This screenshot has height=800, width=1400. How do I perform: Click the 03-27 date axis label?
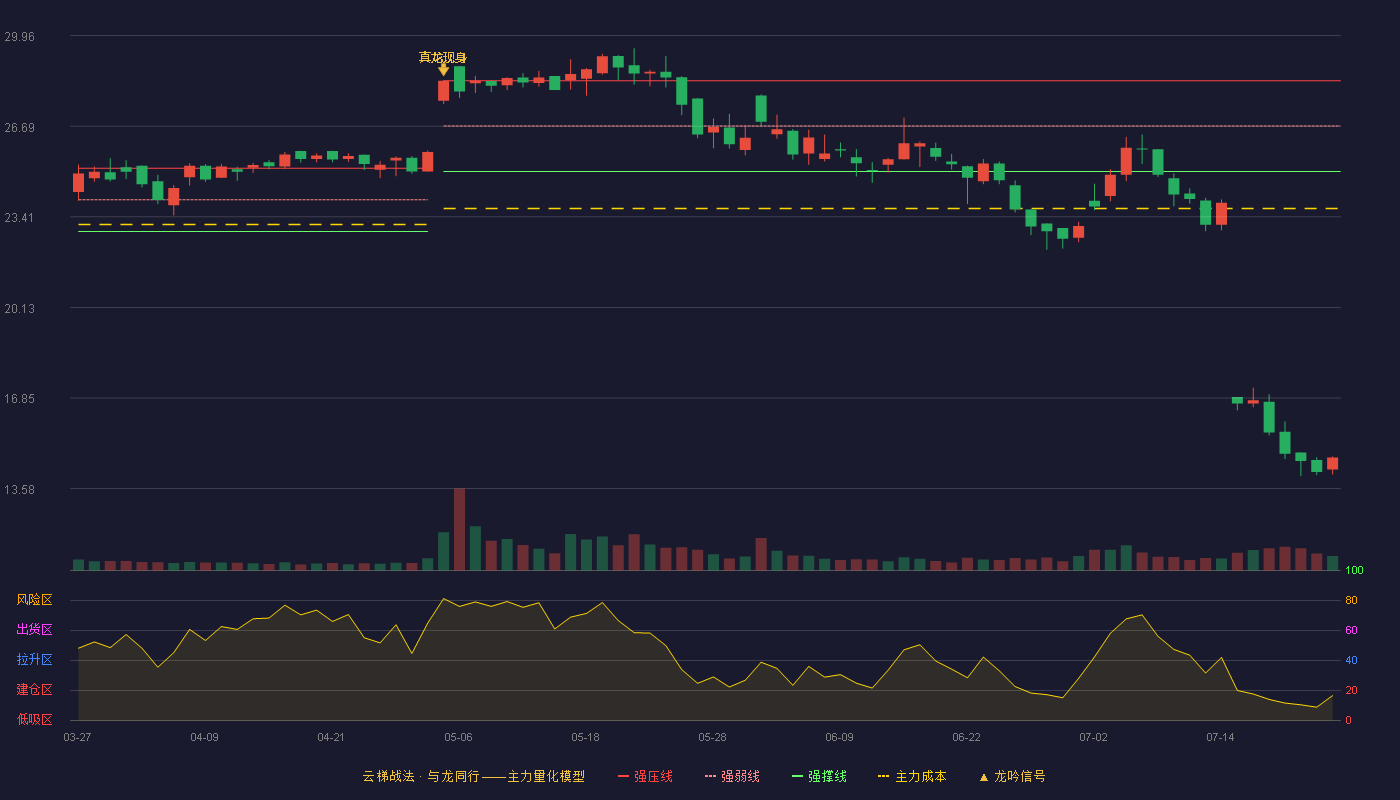77,737
